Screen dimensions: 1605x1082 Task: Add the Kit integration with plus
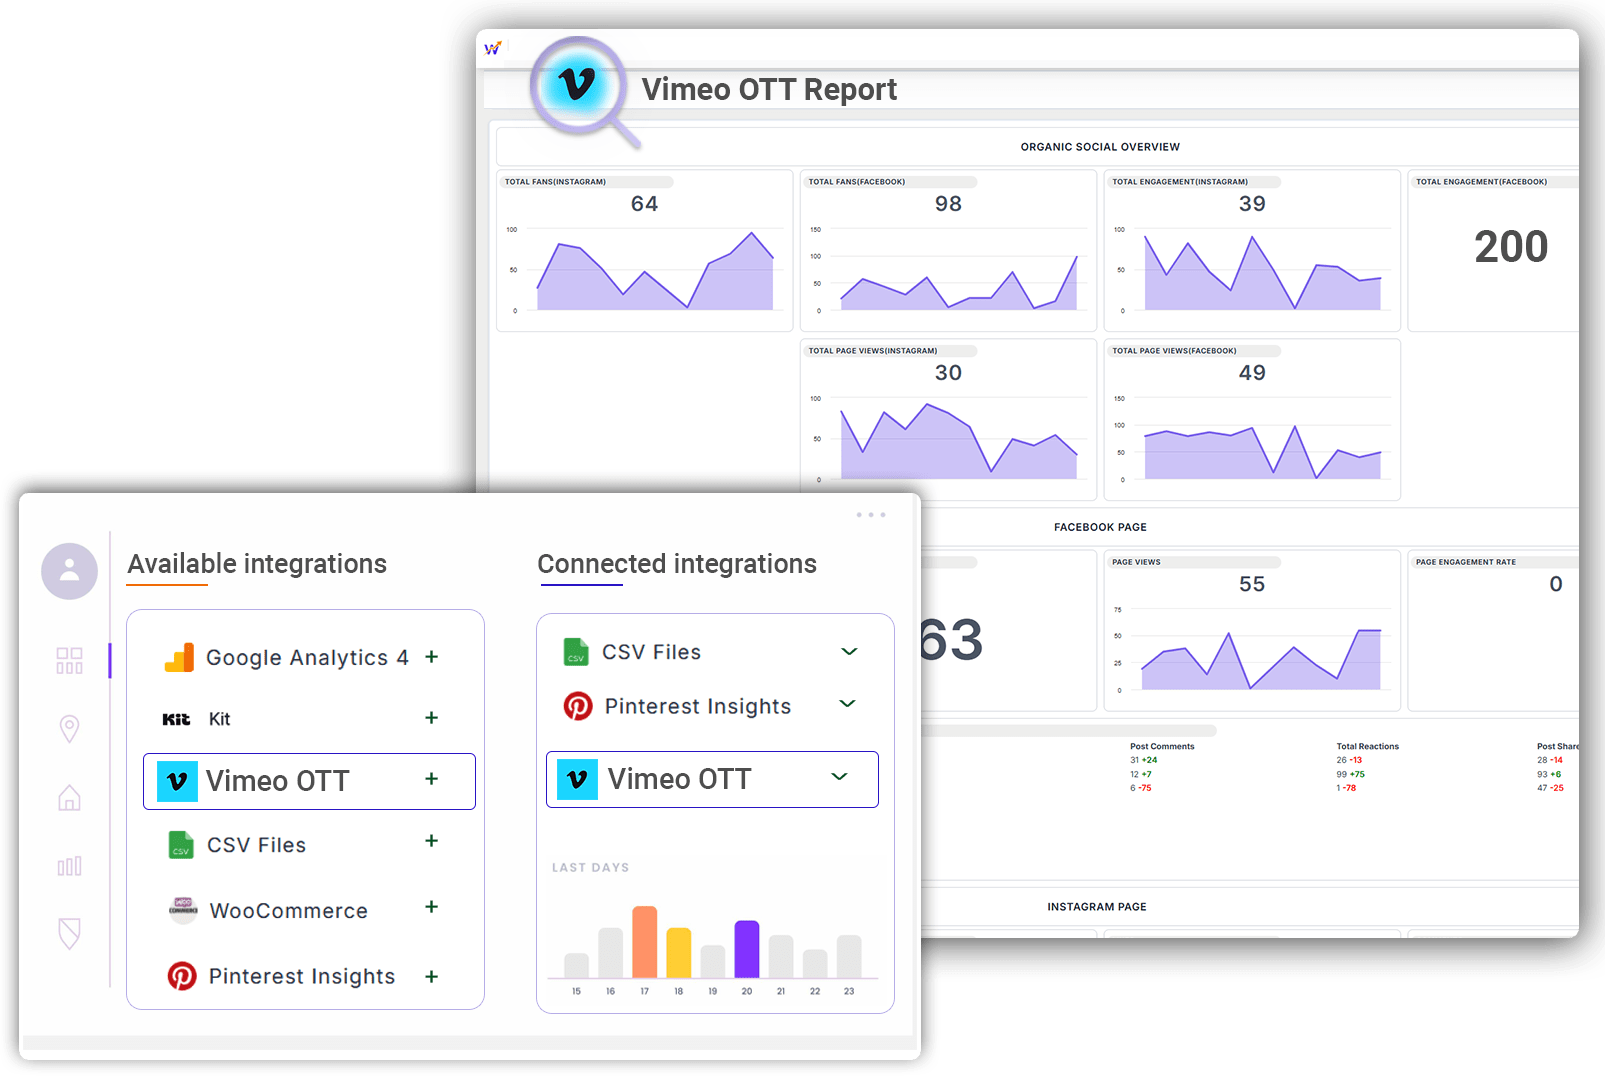coord(431,718)
